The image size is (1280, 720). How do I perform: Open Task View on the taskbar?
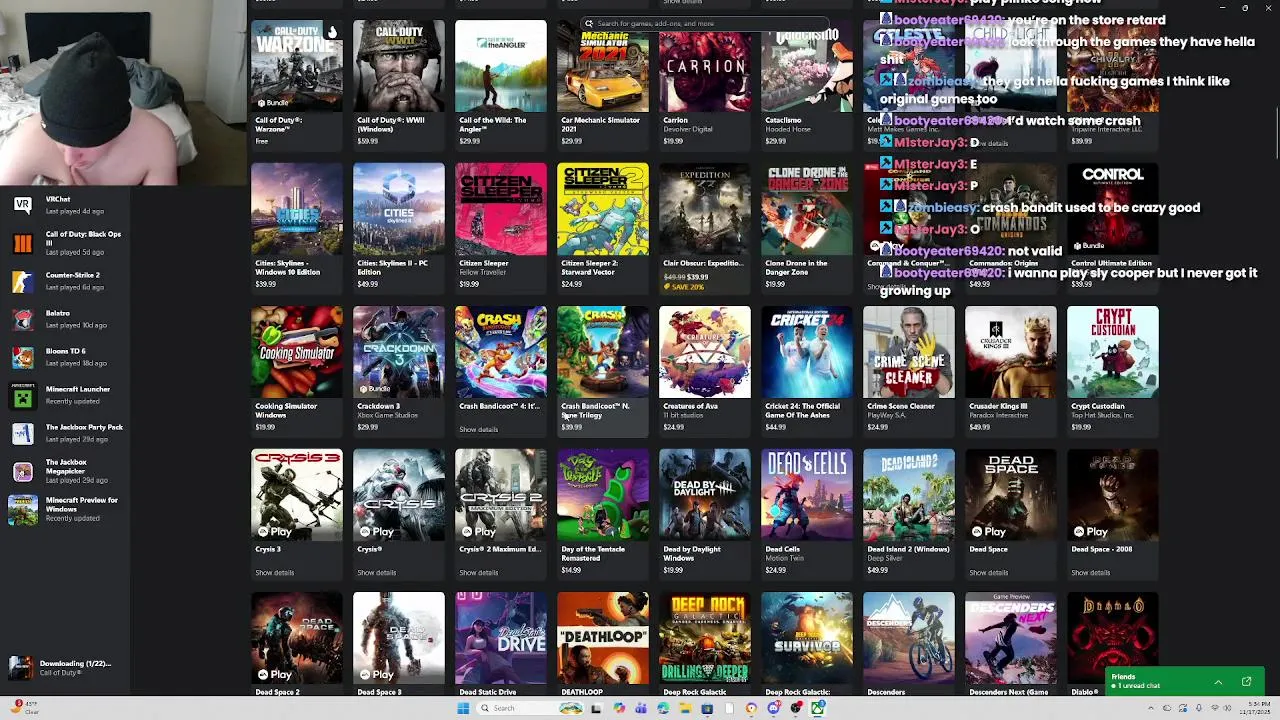coord(596,708)
